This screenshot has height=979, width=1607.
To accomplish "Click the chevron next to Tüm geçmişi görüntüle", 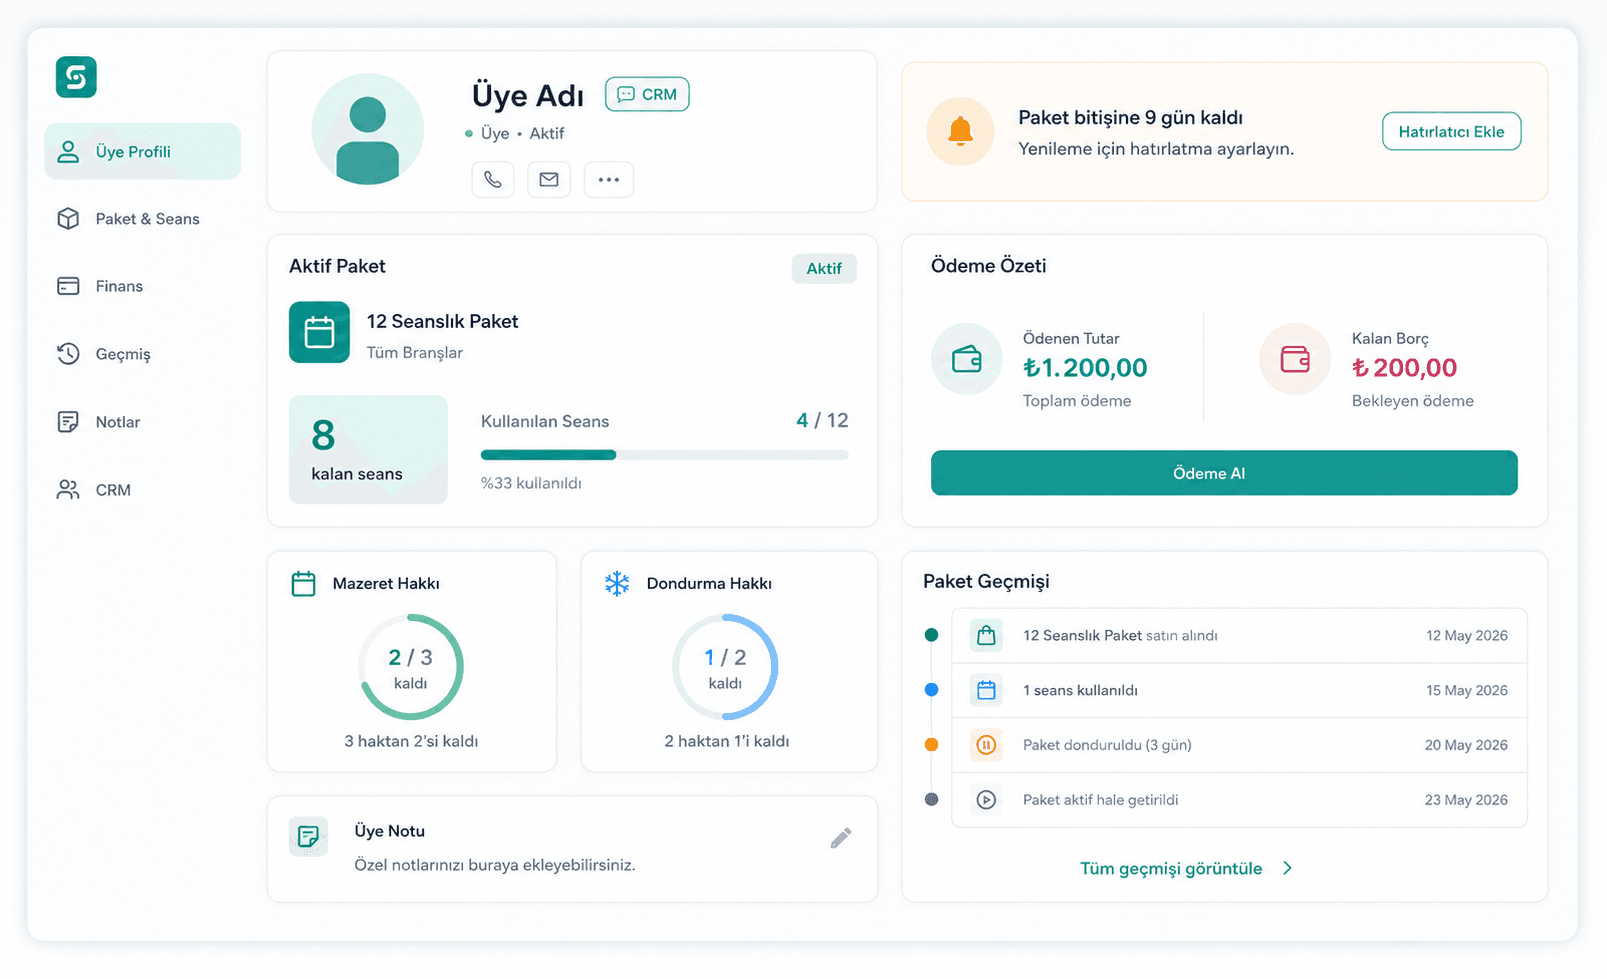I will tap(1287, 868).
